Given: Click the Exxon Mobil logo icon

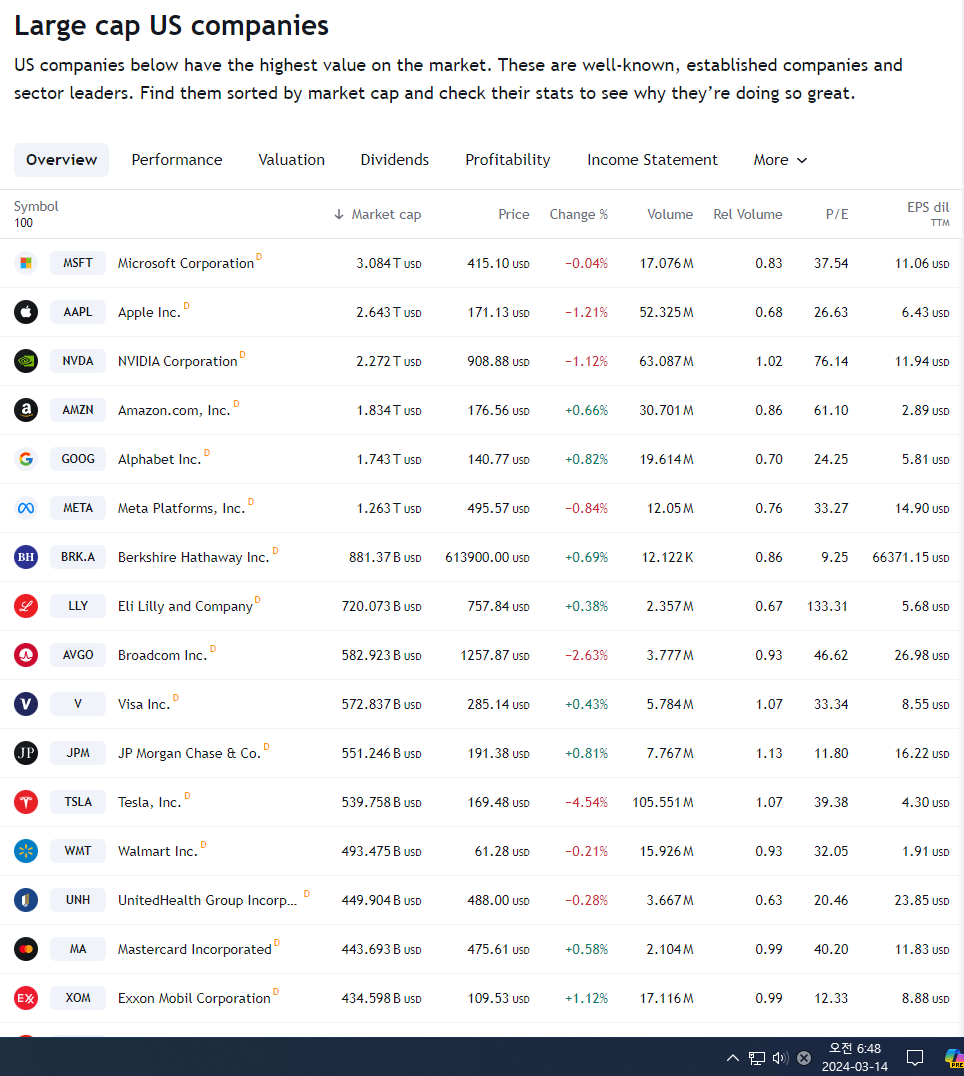Looking at the screenshot, I should 26,998.
